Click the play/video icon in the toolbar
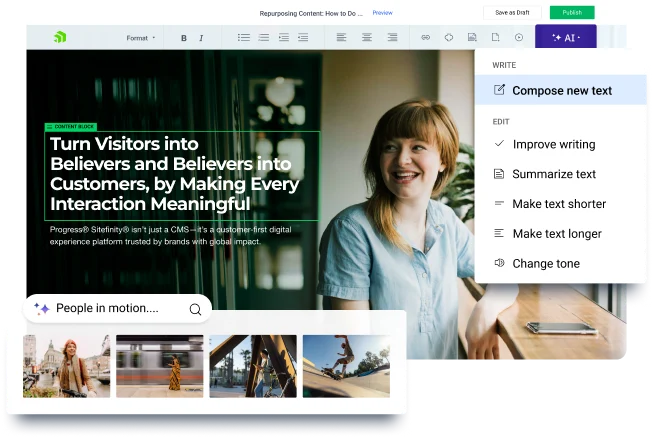 (x=518, y=38)
